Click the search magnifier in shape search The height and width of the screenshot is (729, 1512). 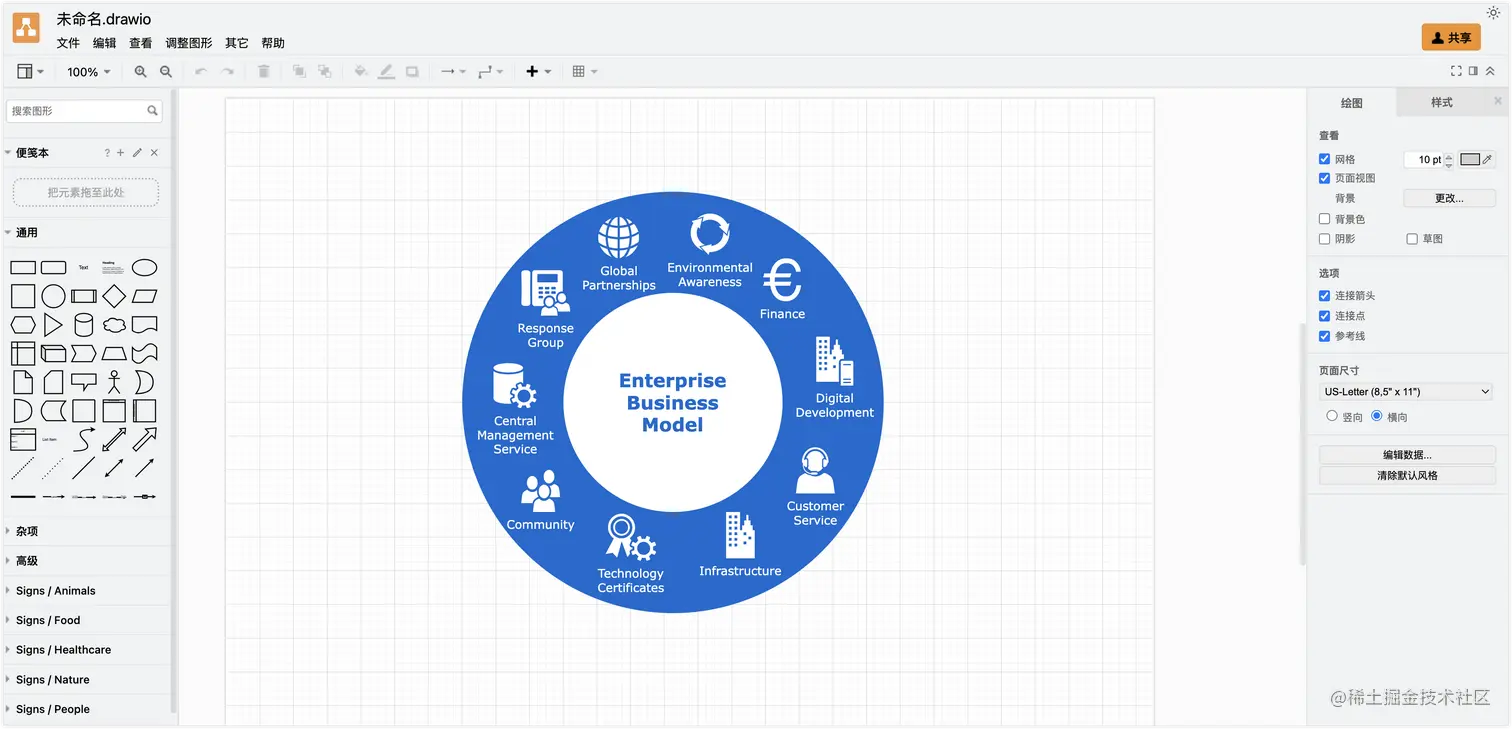point(153,111)
